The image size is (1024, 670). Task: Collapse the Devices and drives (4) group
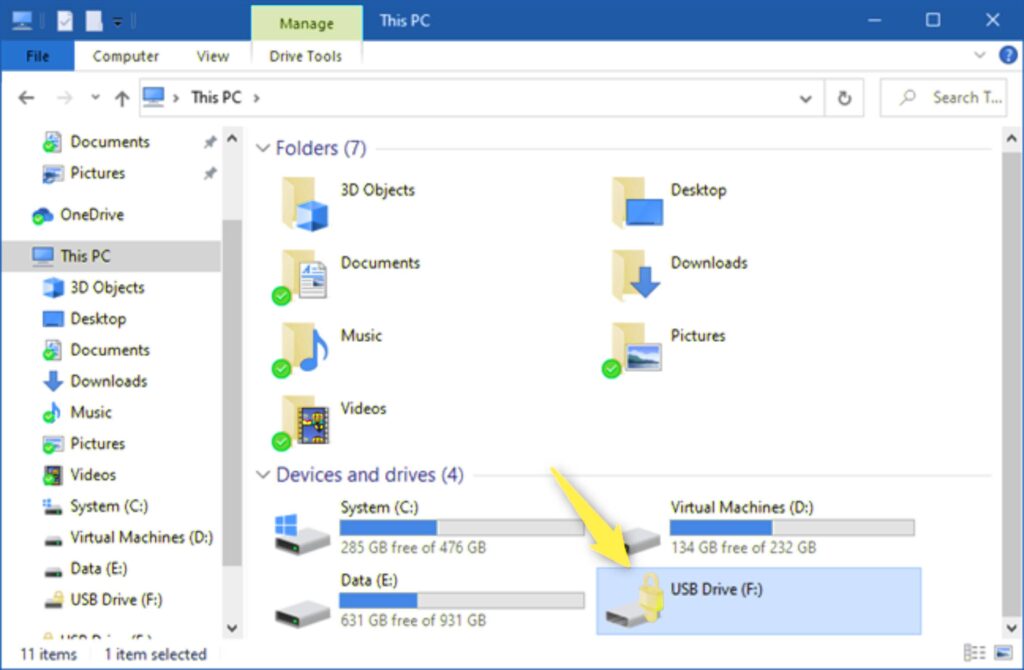pos(263,475)
